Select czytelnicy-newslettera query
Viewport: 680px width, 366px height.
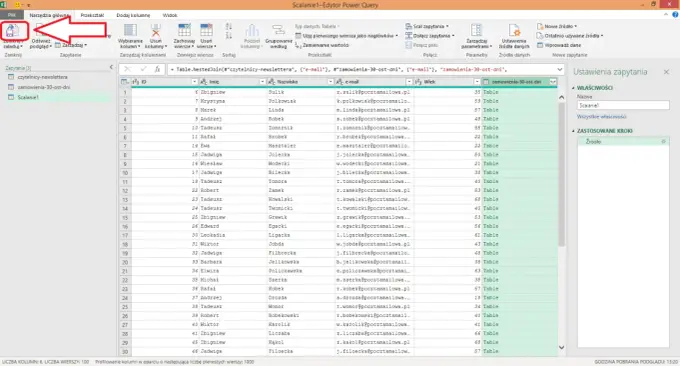(x=42, y=77)
